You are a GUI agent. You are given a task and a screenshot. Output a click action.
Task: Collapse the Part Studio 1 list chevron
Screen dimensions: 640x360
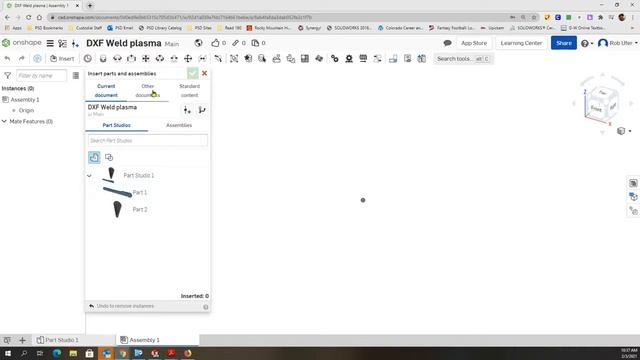tap(89, 176)
